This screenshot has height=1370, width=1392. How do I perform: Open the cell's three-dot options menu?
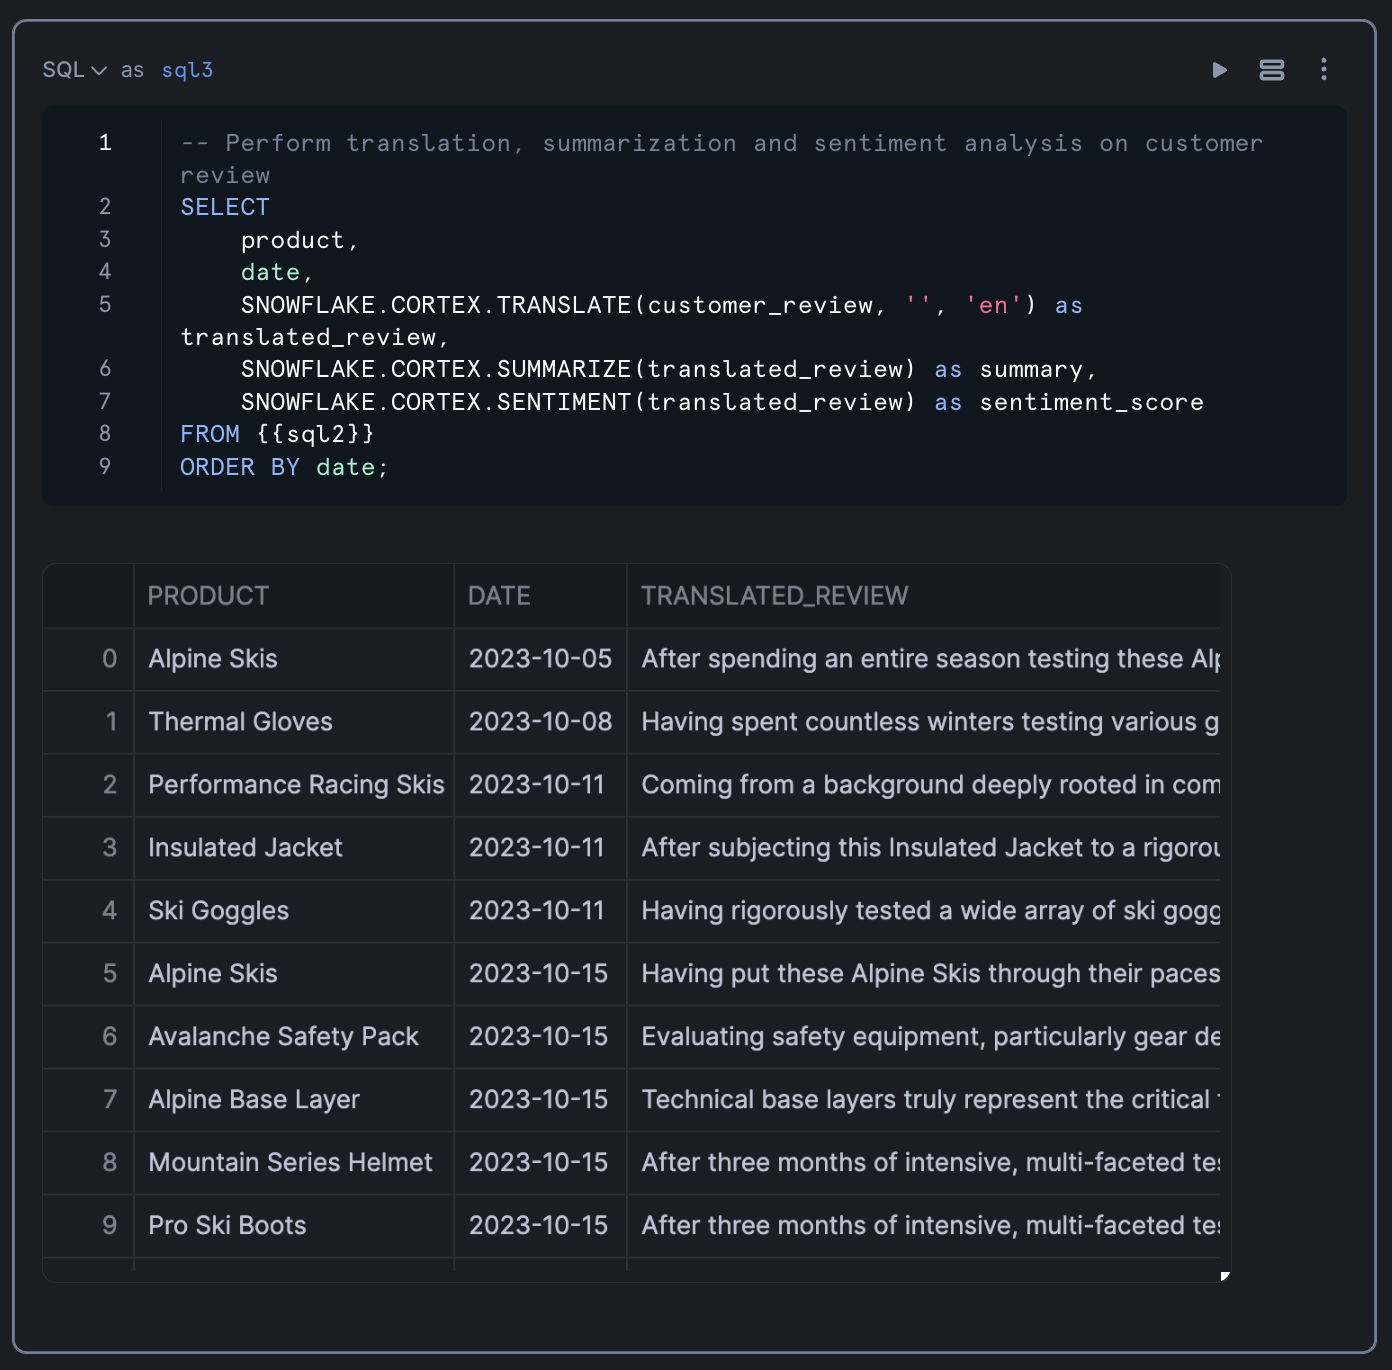pos(1323,70)
